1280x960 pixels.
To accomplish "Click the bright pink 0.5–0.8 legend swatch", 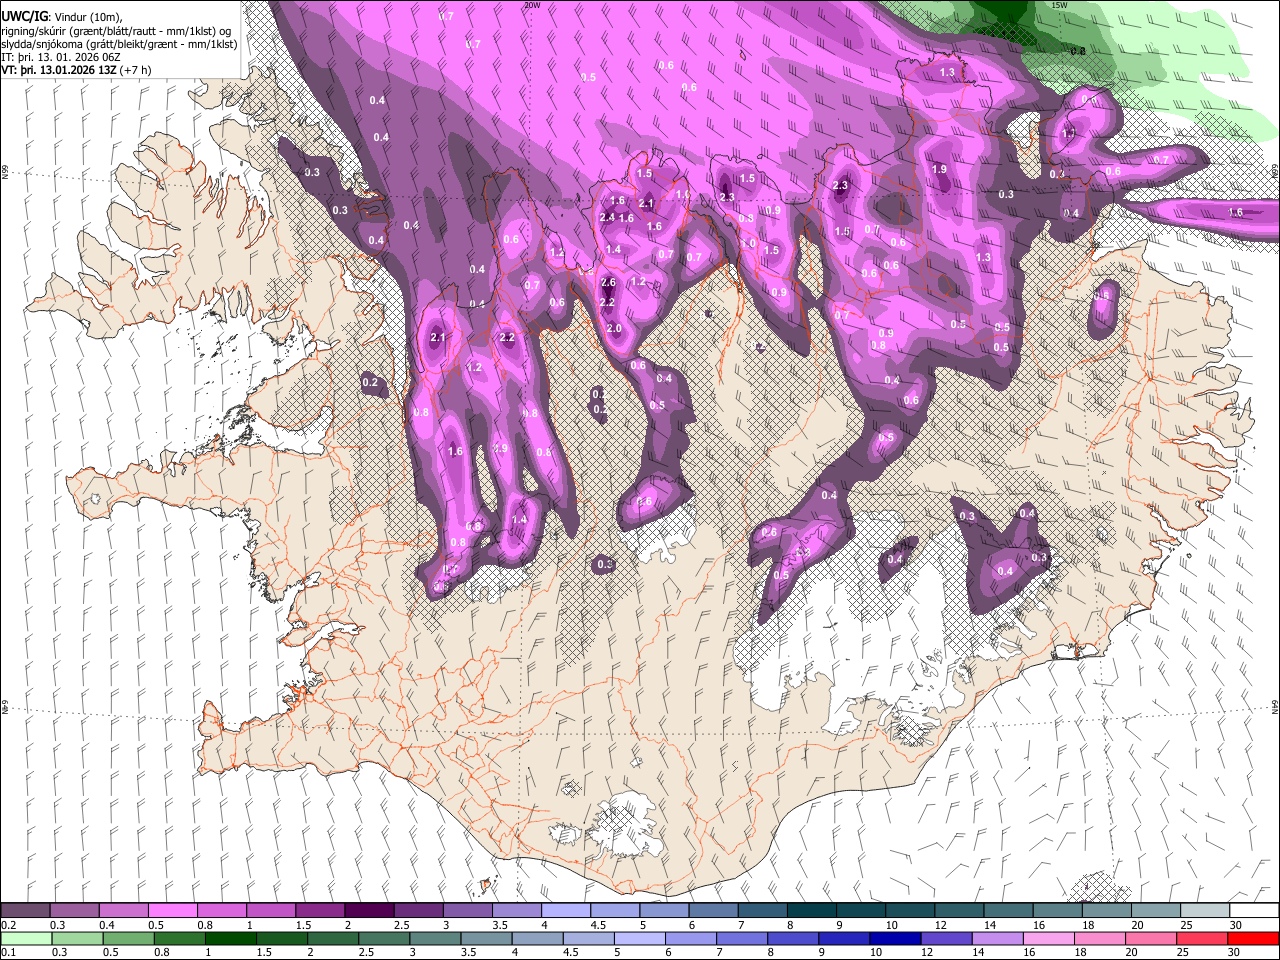I will pos(172,911).
